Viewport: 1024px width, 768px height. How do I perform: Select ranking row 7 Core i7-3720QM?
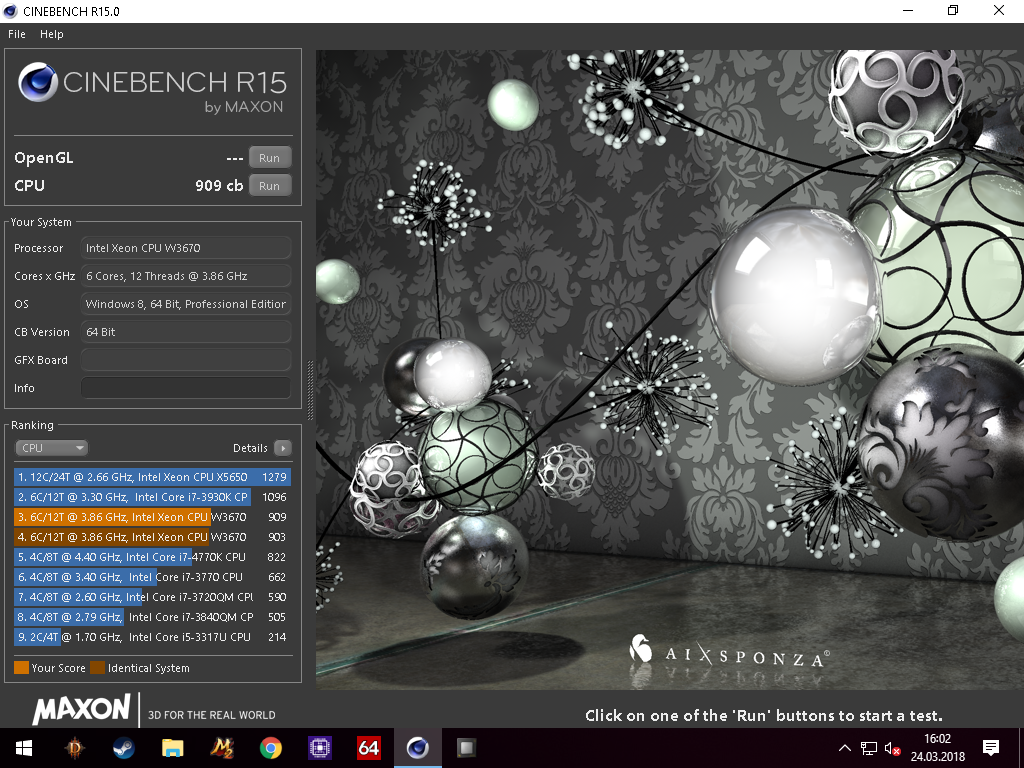152,597
